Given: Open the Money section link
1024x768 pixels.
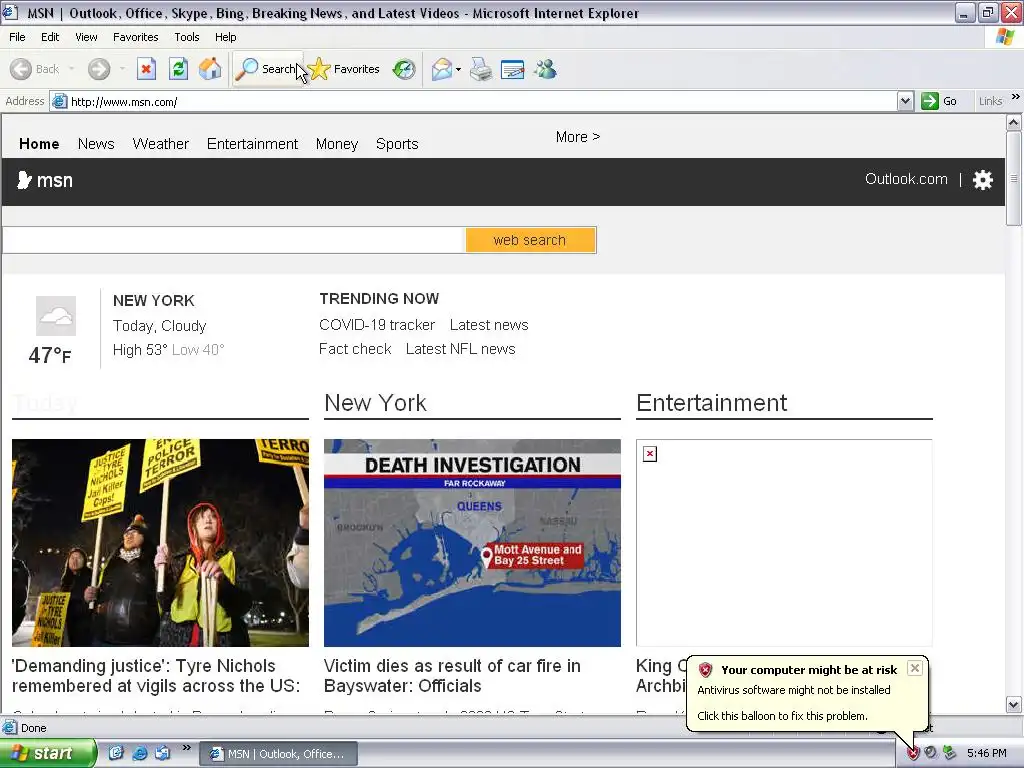Looking at the screenshot, I should click(337, 144).
